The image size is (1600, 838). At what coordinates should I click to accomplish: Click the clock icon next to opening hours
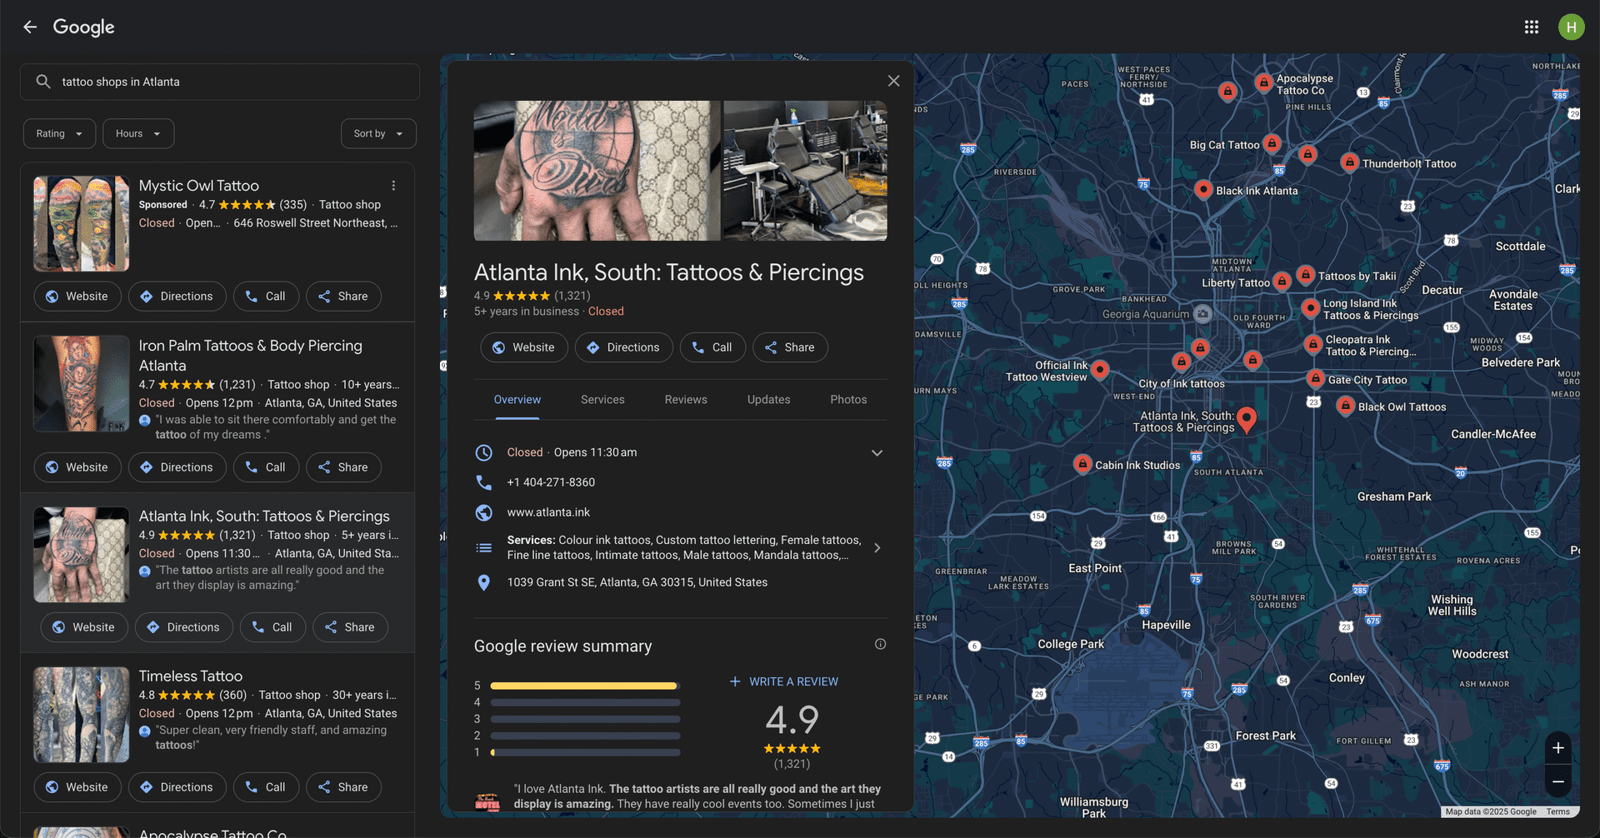484,453
